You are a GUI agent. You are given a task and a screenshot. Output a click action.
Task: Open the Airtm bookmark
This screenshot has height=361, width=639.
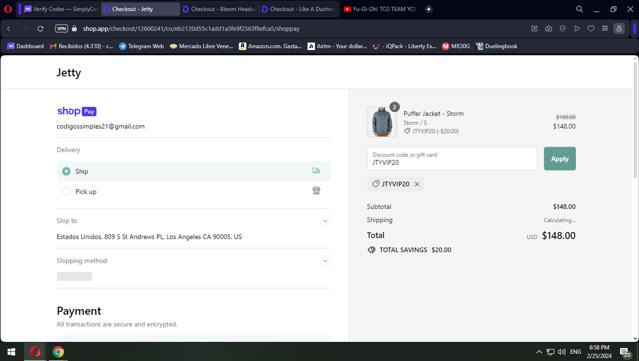tap(337, 46)
